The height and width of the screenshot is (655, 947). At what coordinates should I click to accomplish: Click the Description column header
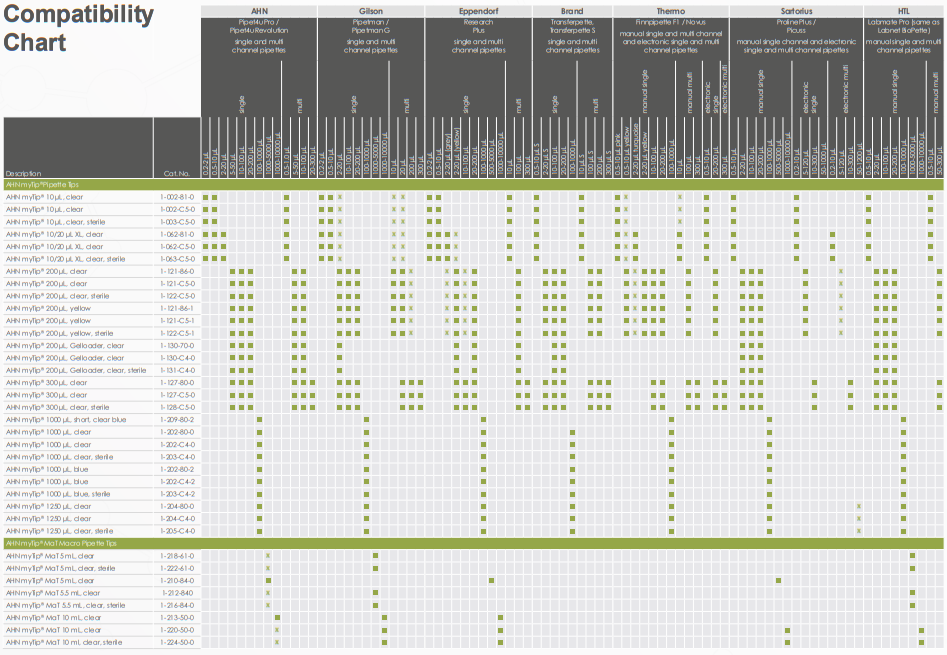click(x=24, y=173)
